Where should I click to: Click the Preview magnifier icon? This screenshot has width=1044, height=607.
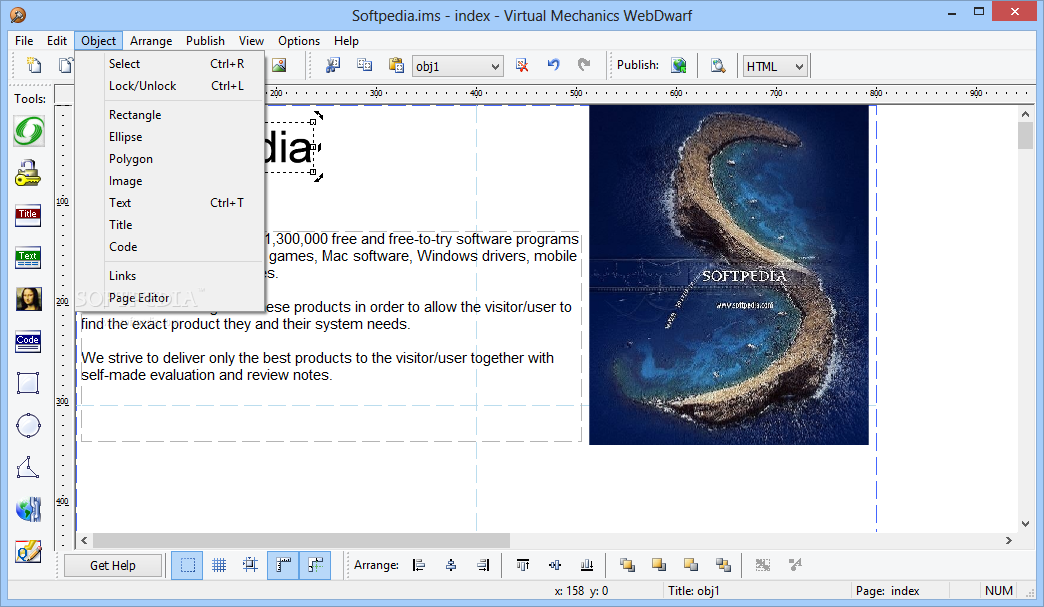[x=718, y=65]
